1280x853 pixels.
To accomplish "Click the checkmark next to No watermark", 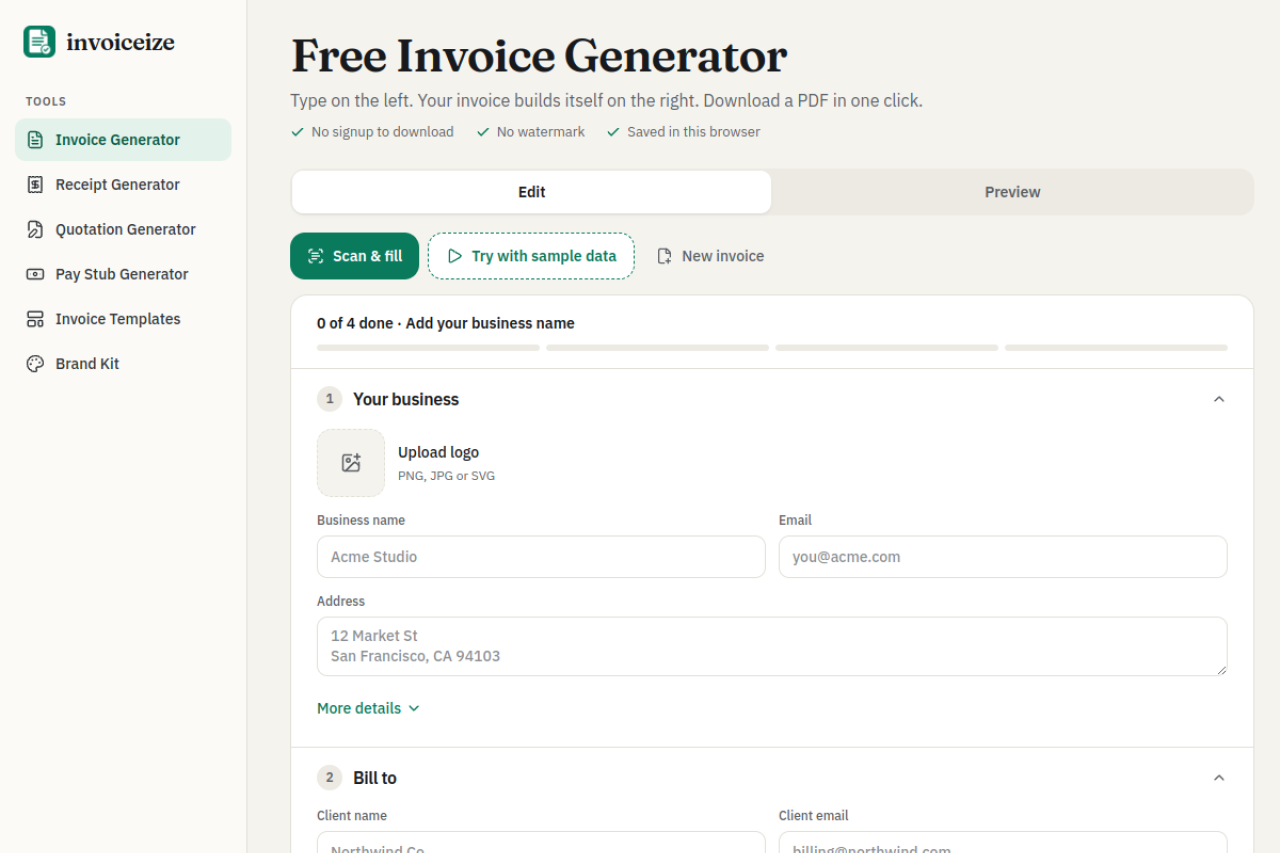I will click(x=483, y=132).
